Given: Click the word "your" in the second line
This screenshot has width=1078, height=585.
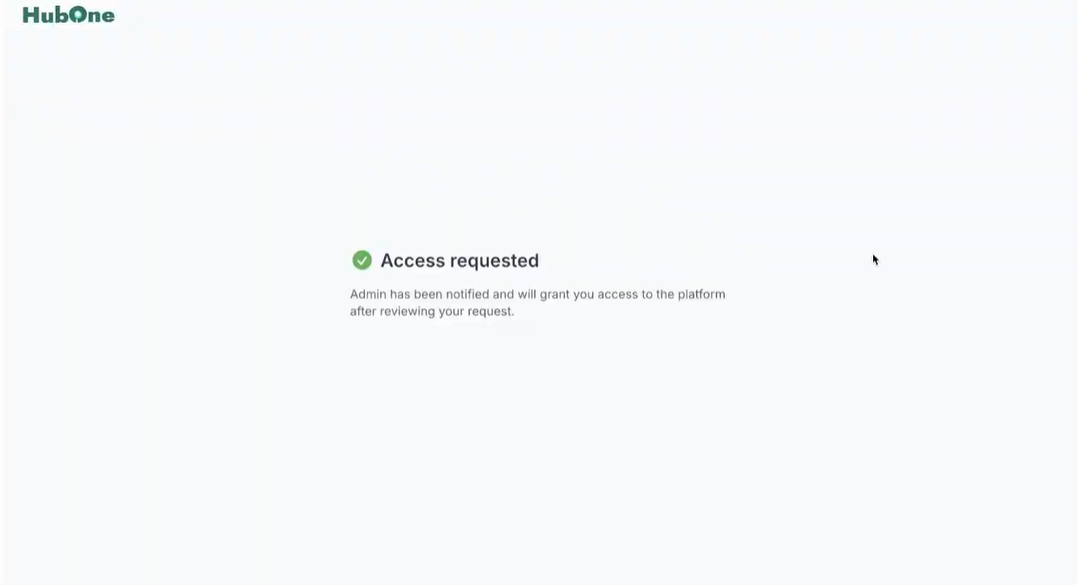Looking at the screenshot, I should 451,312.
